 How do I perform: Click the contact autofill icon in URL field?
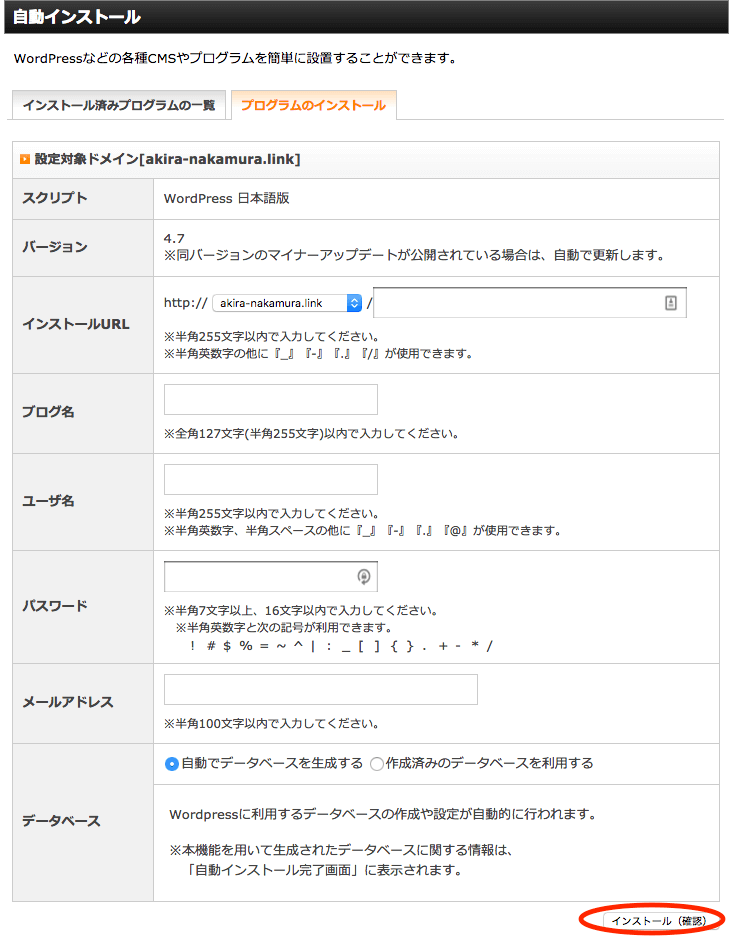coord(671,303)
